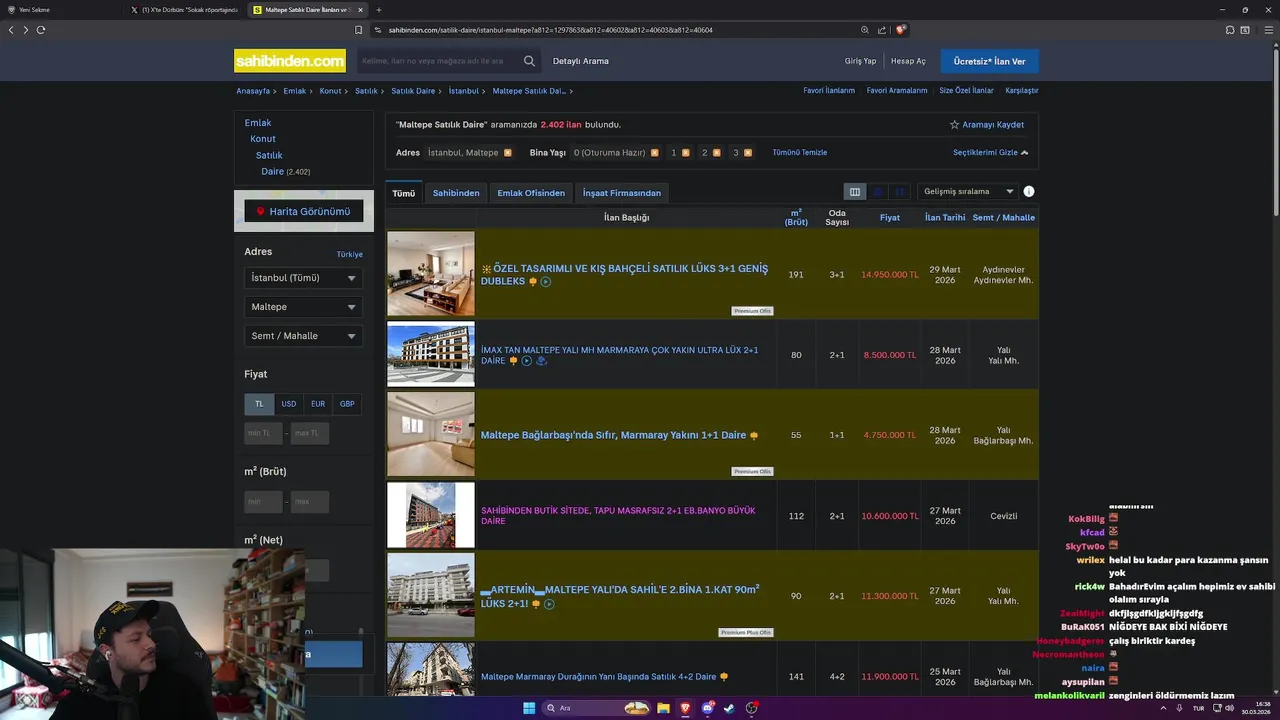This screenshot has height=720, width=1280.
Task: Open Türkiye country selector link
Action: (349, 254)
